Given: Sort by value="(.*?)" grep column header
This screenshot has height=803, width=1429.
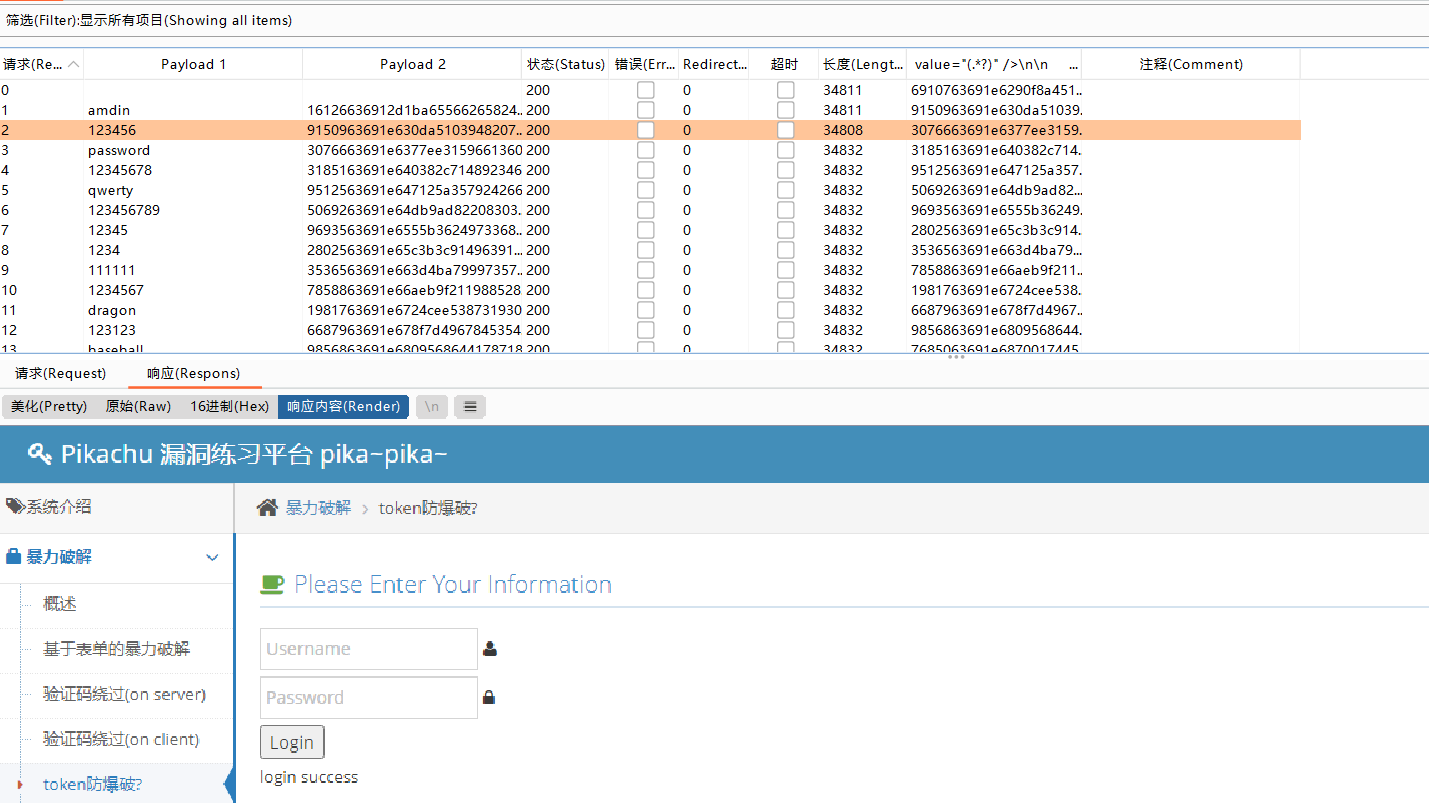Looking at the screenshot, I should coord(994,64).
